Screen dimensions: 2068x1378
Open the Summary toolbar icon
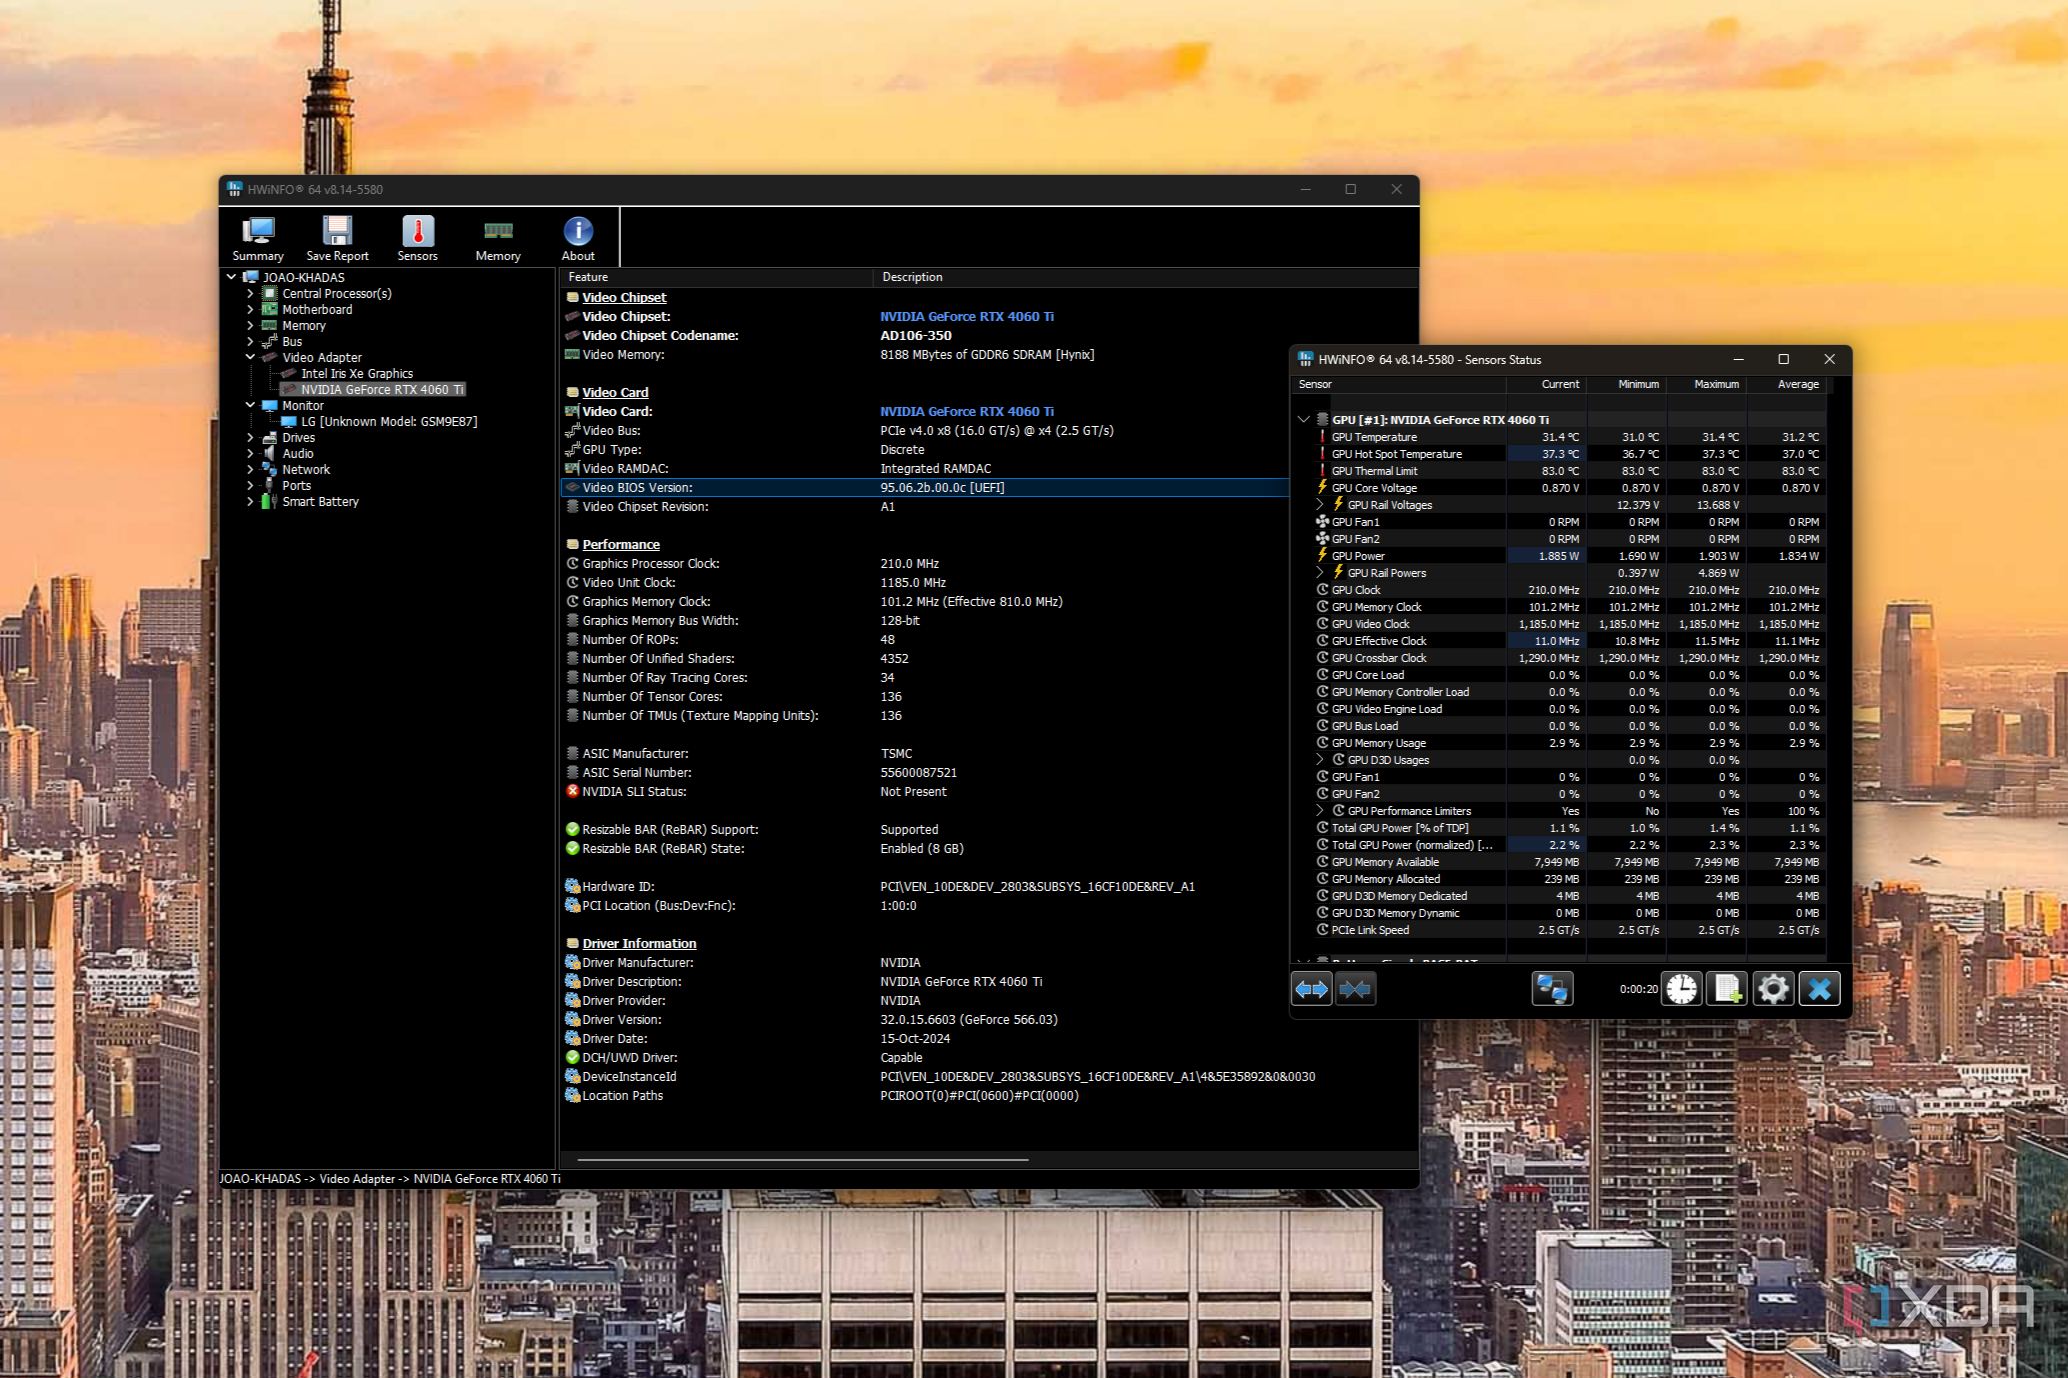tap(258, 239)
